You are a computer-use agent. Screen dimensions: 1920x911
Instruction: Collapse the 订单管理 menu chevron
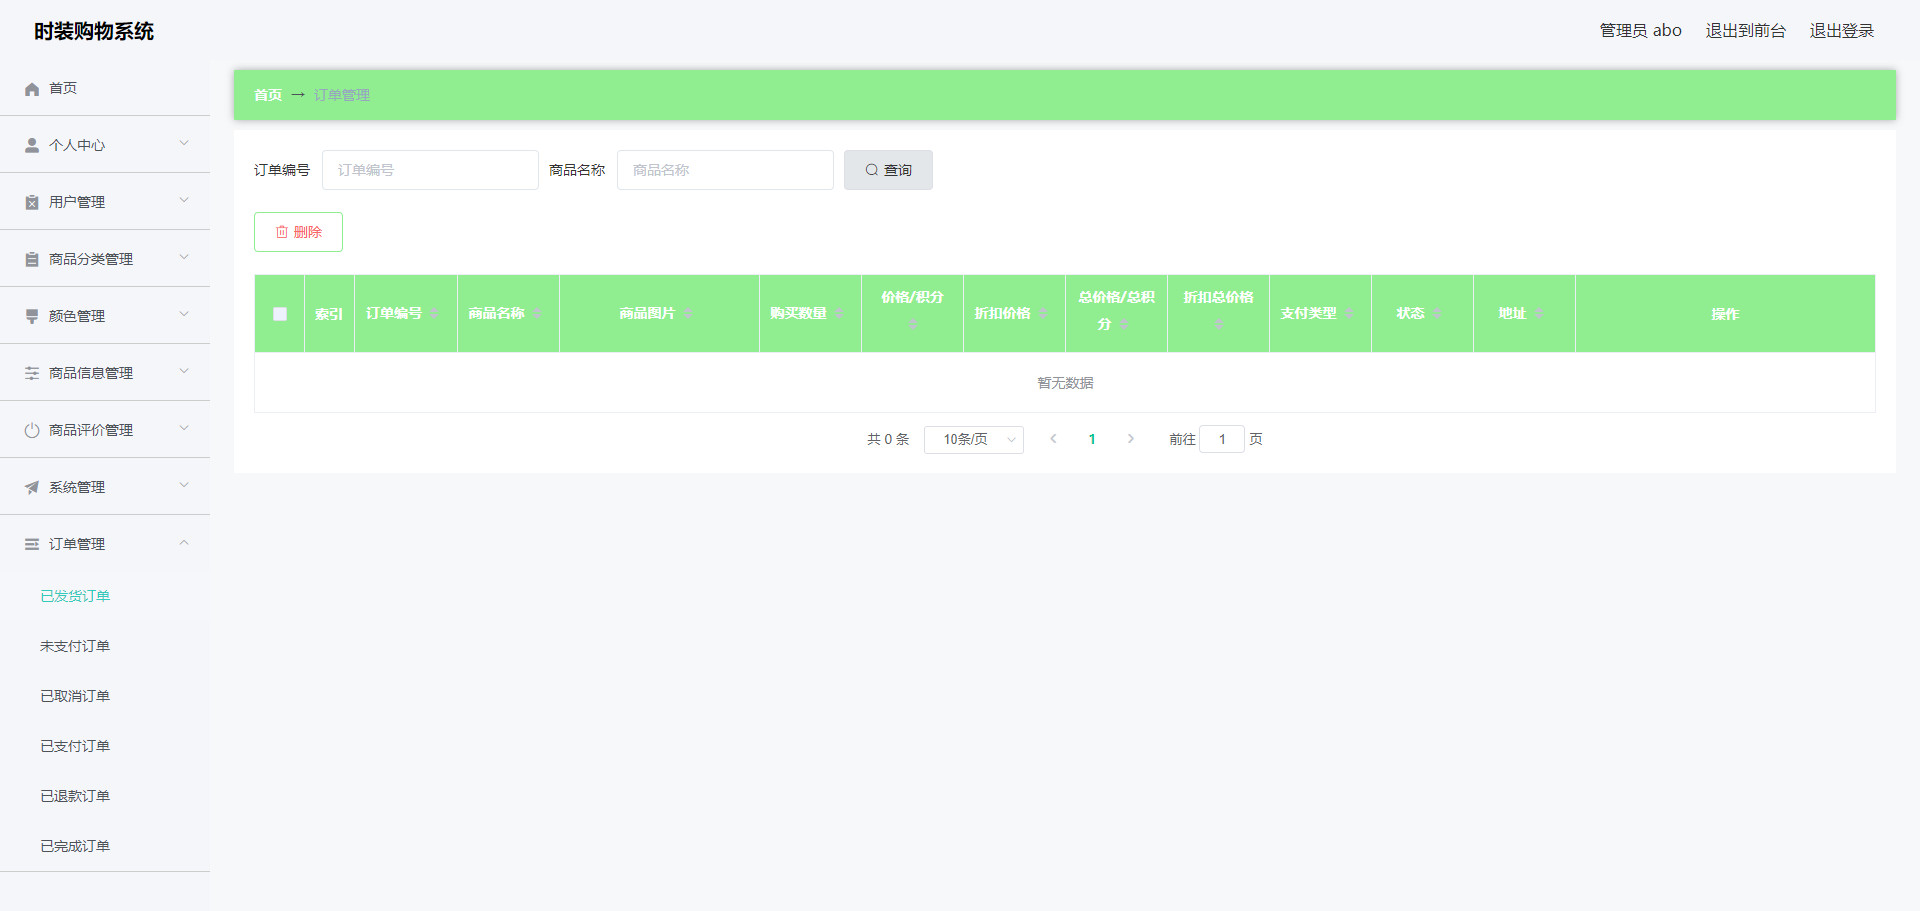click(184, 543)
